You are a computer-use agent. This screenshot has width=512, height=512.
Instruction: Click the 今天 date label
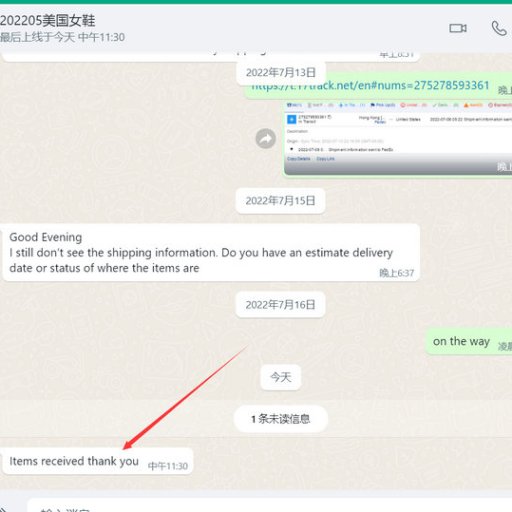(x=280, y=377)
